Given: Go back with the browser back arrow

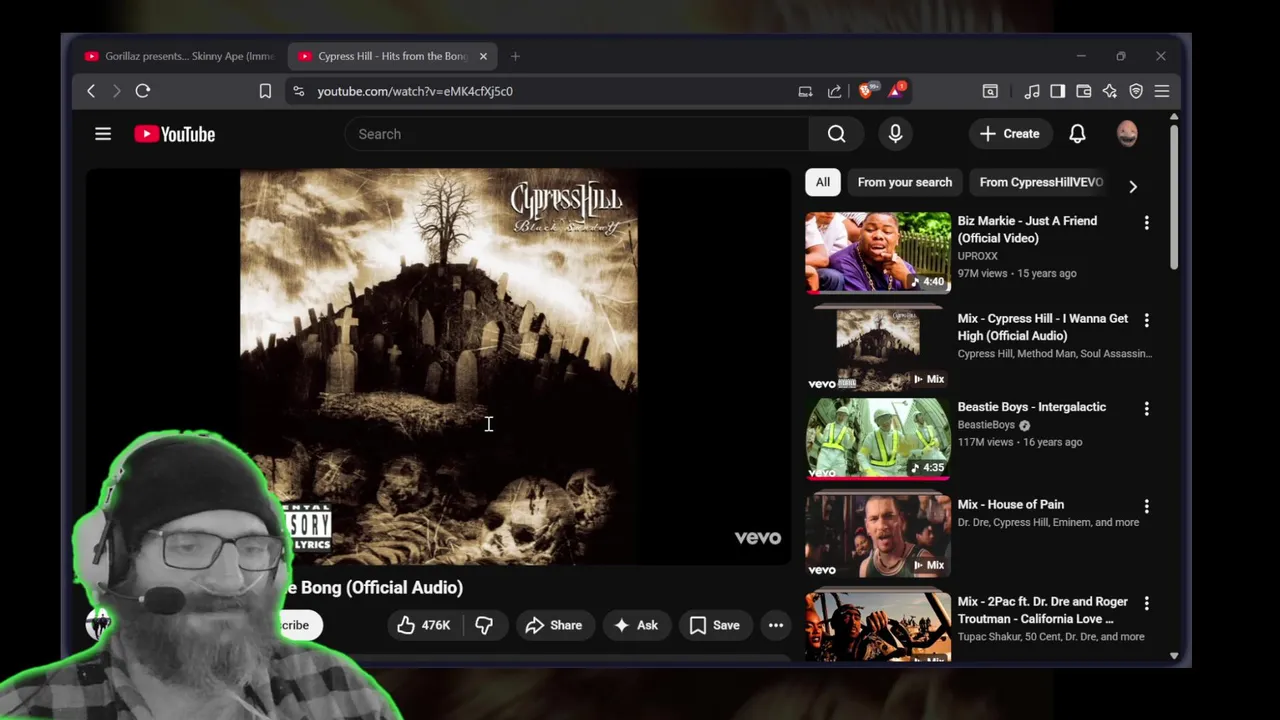Looking at the screenshot, I should pos(91,91).
